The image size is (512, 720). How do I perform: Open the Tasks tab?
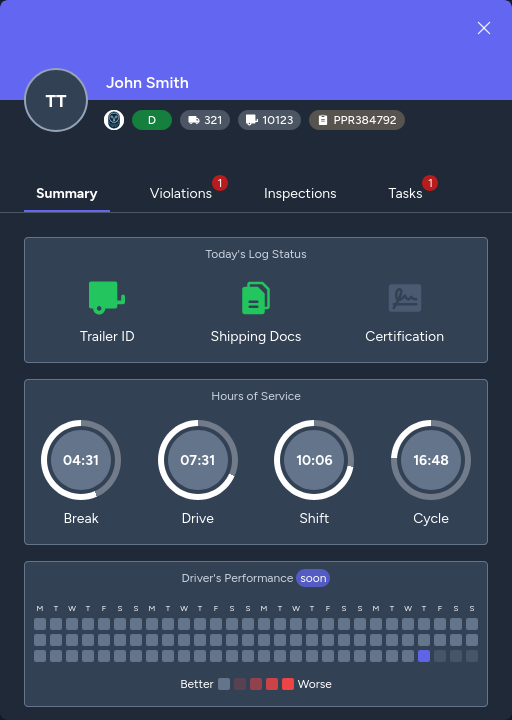(x=405, y=193)
